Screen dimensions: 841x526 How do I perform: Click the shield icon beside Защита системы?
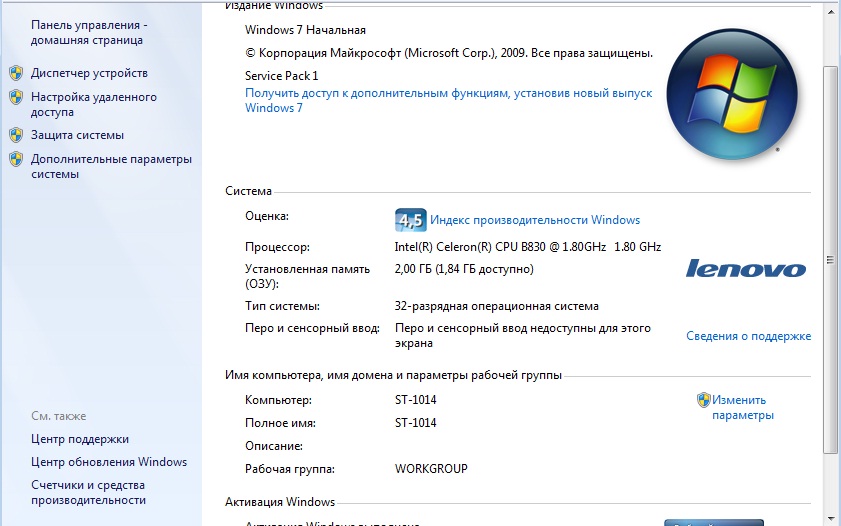click(16, 135)
